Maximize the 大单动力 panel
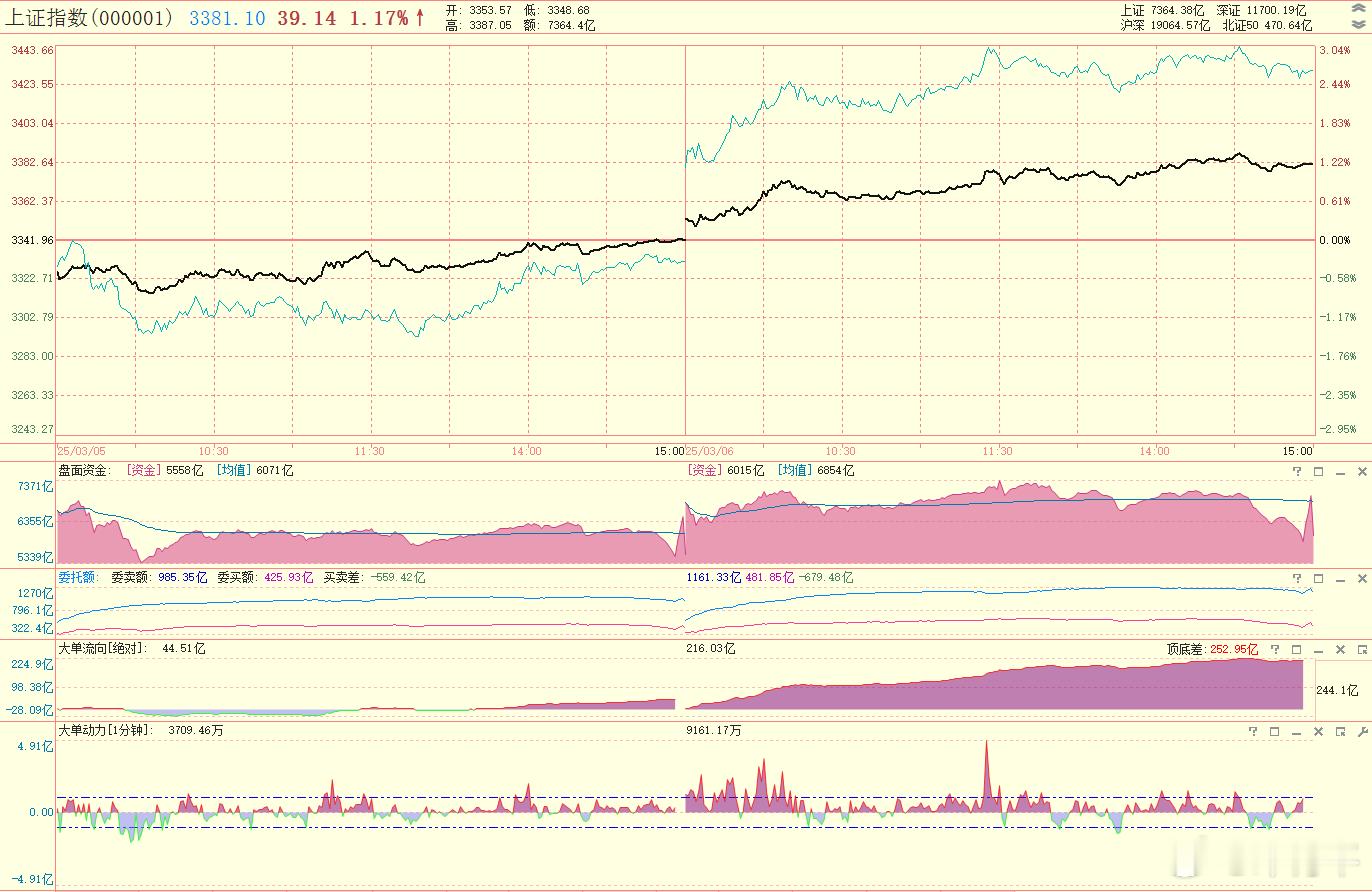 coord(1275,731)
